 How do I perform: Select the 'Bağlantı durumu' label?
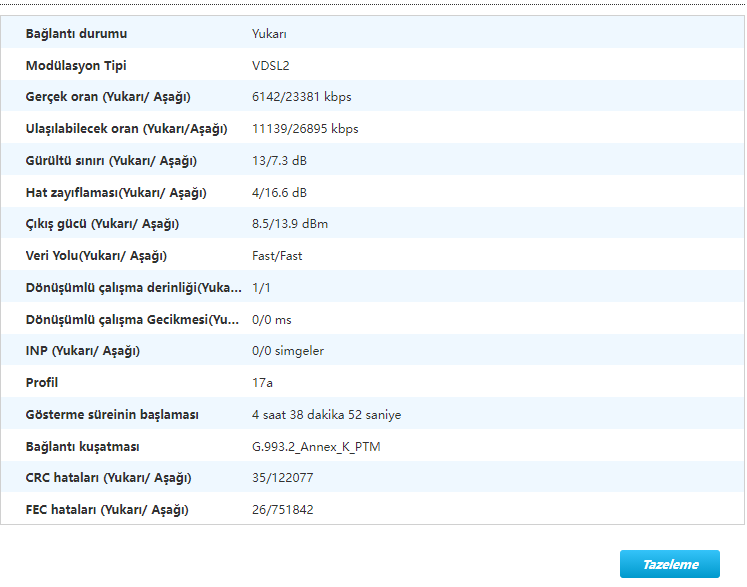(x=76, y=34)
